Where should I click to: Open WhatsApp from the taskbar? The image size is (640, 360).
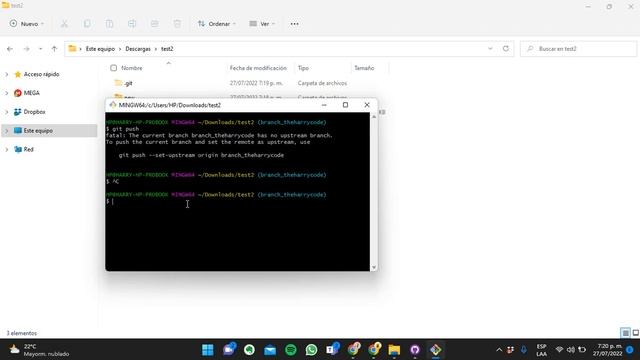tap(311, 350)
